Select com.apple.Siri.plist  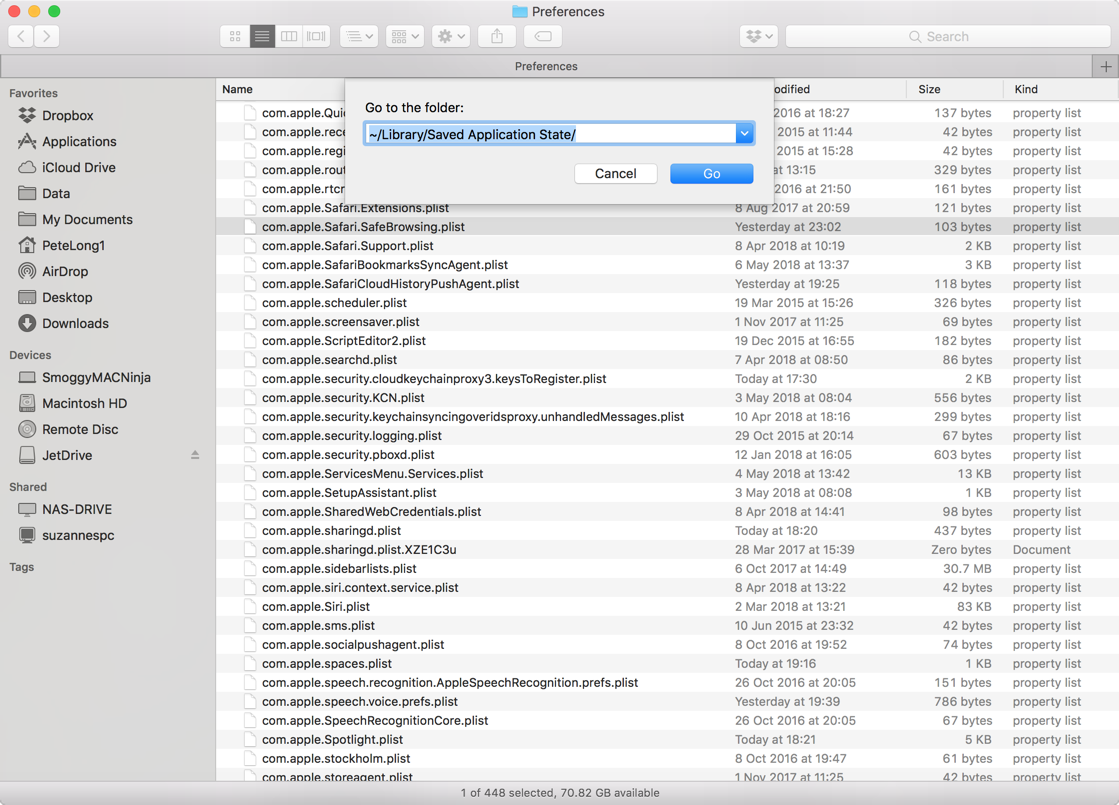(667, 607)
